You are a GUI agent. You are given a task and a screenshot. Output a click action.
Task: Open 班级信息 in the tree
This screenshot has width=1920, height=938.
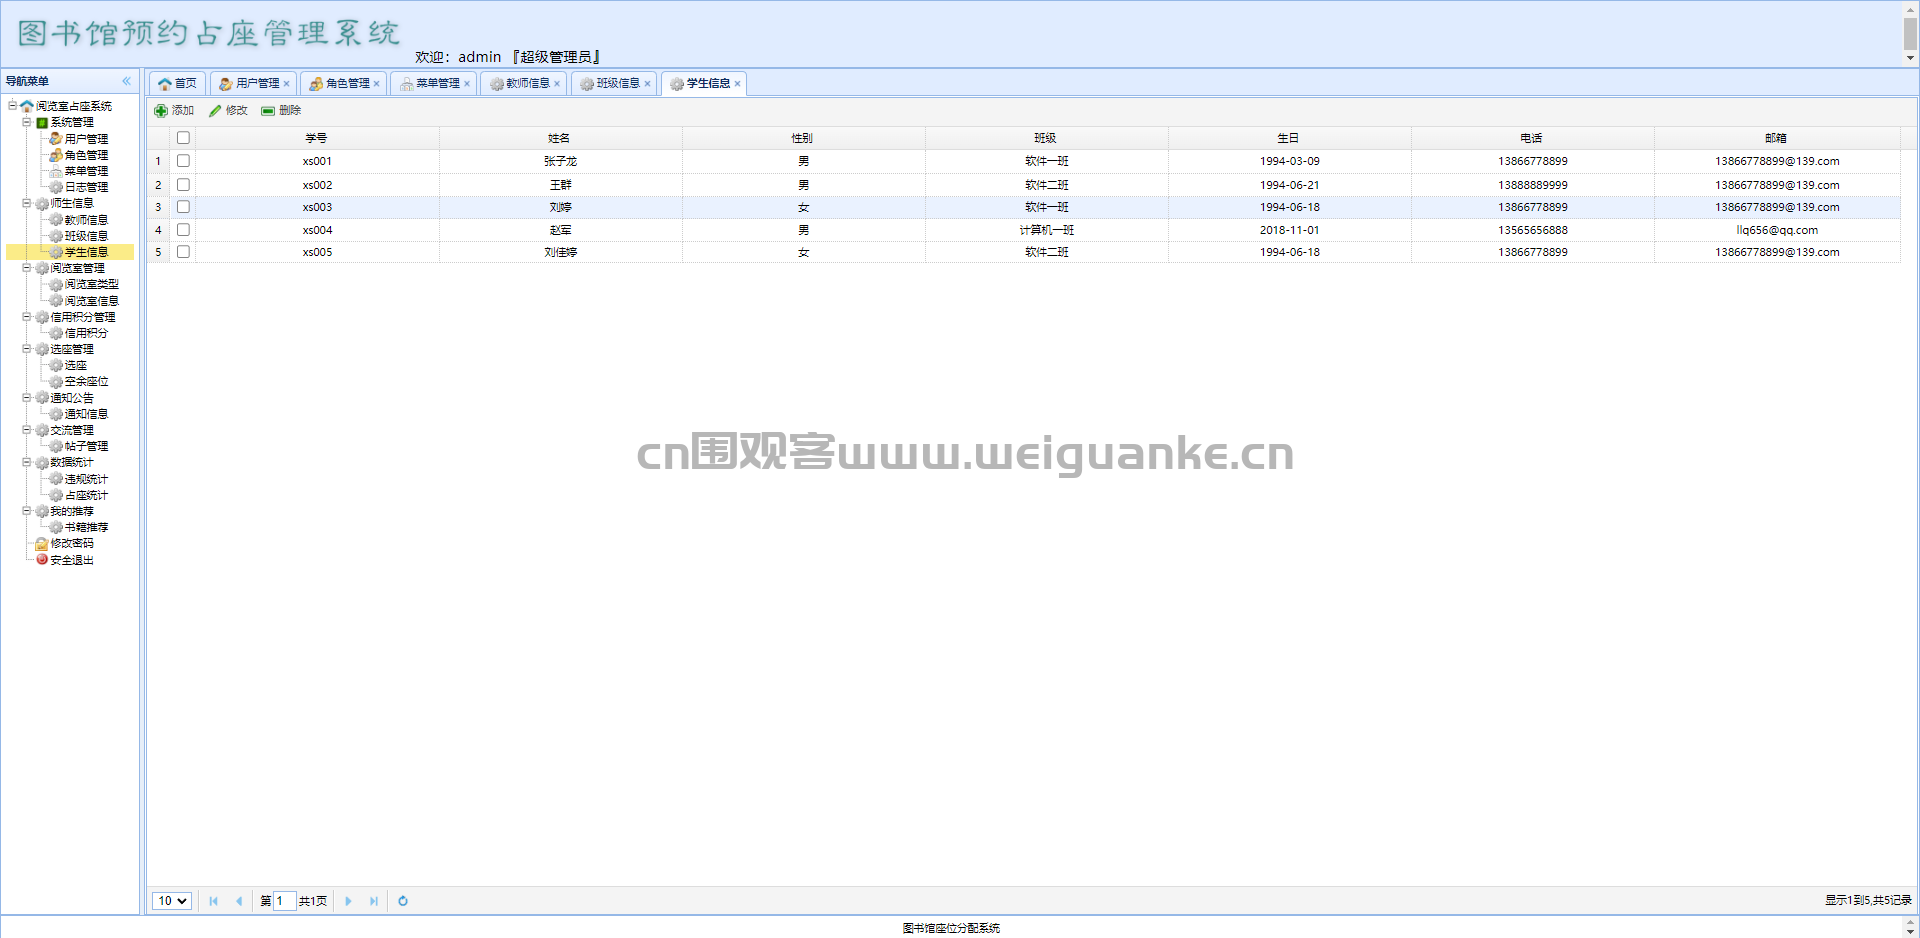click(x=86, y=236)
